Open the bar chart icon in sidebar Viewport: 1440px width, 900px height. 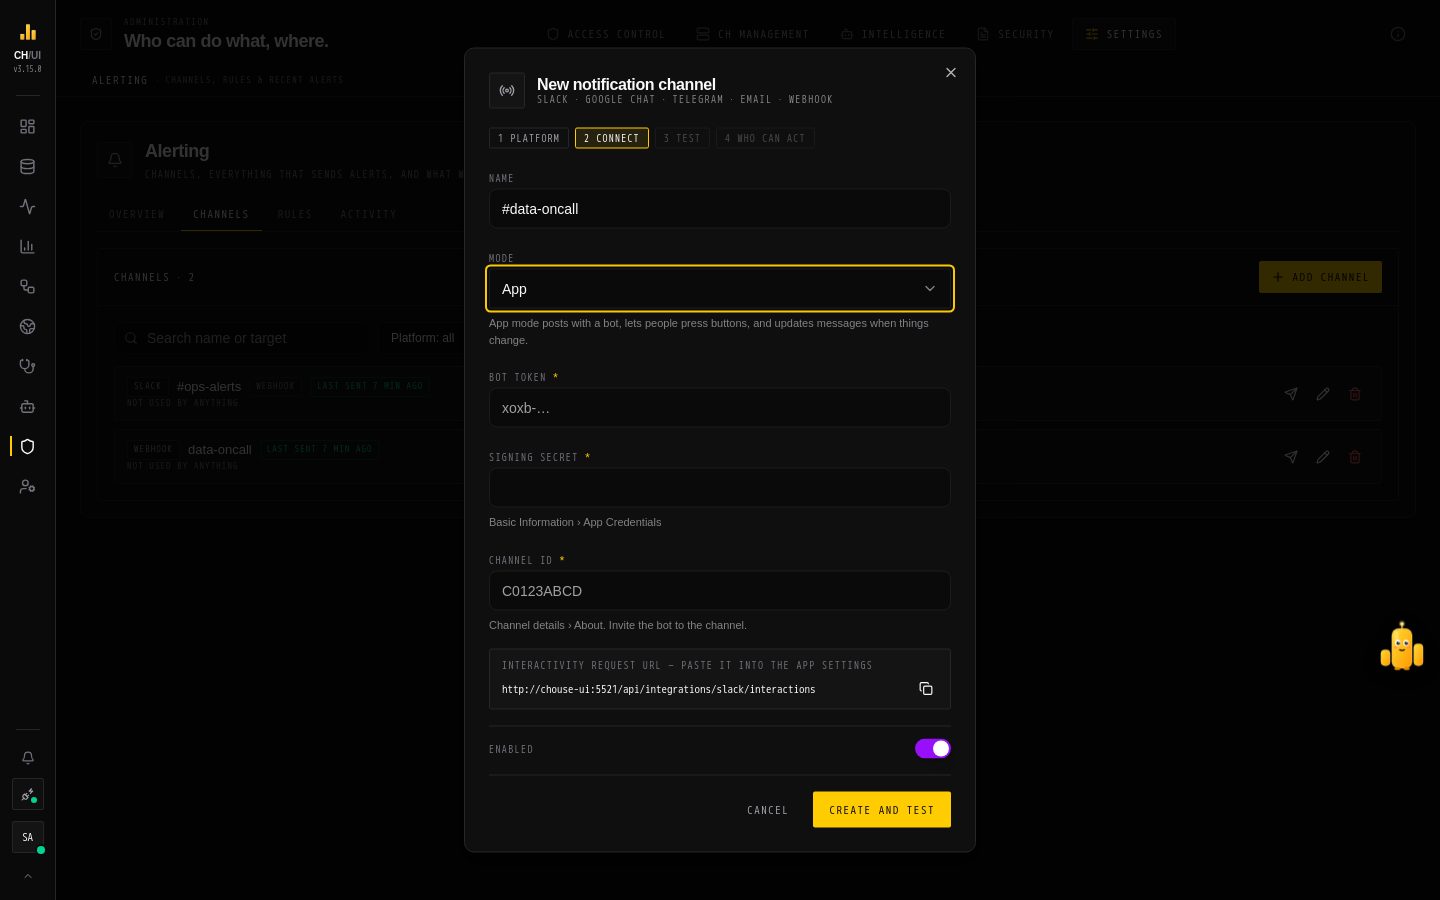[28, 247]
